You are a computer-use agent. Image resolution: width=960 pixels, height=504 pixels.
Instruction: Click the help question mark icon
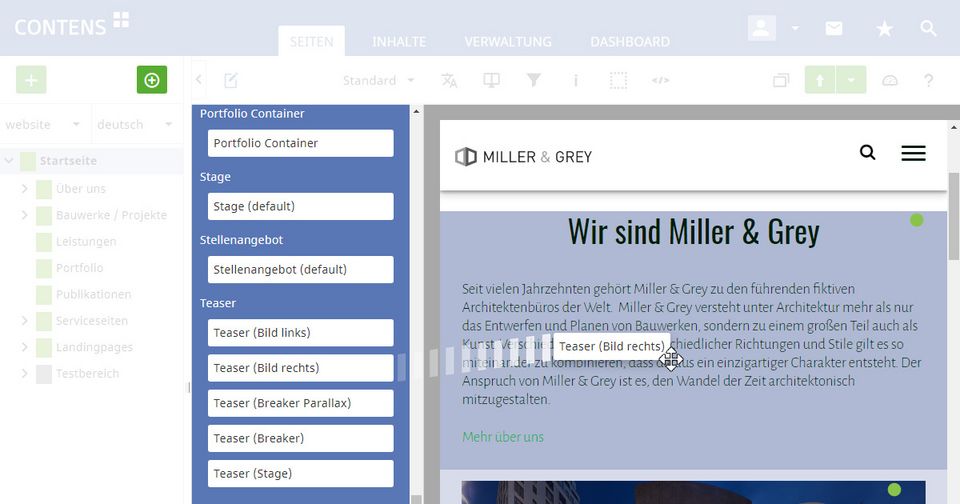click(928, 80)
